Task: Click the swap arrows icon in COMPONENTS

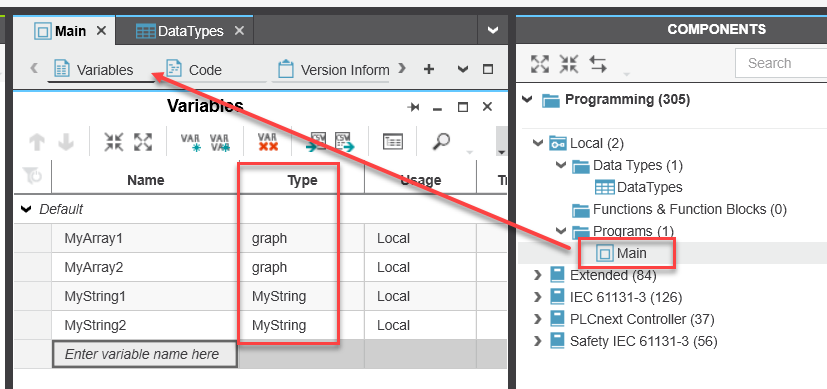Action: coord(598,64)
